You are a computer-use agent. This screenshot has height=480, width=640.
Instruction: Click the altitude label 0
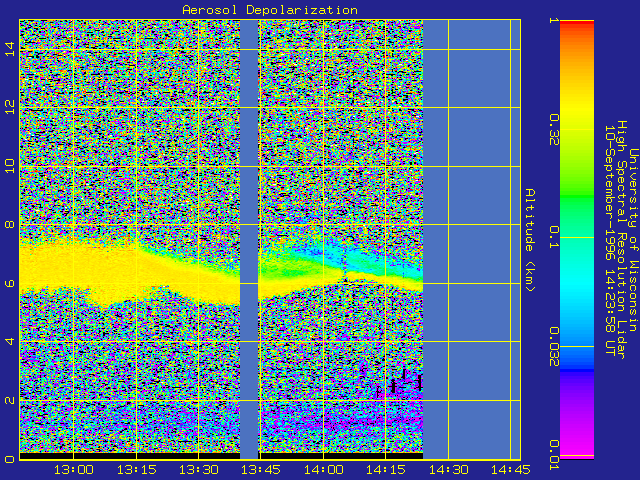[10, 459]
